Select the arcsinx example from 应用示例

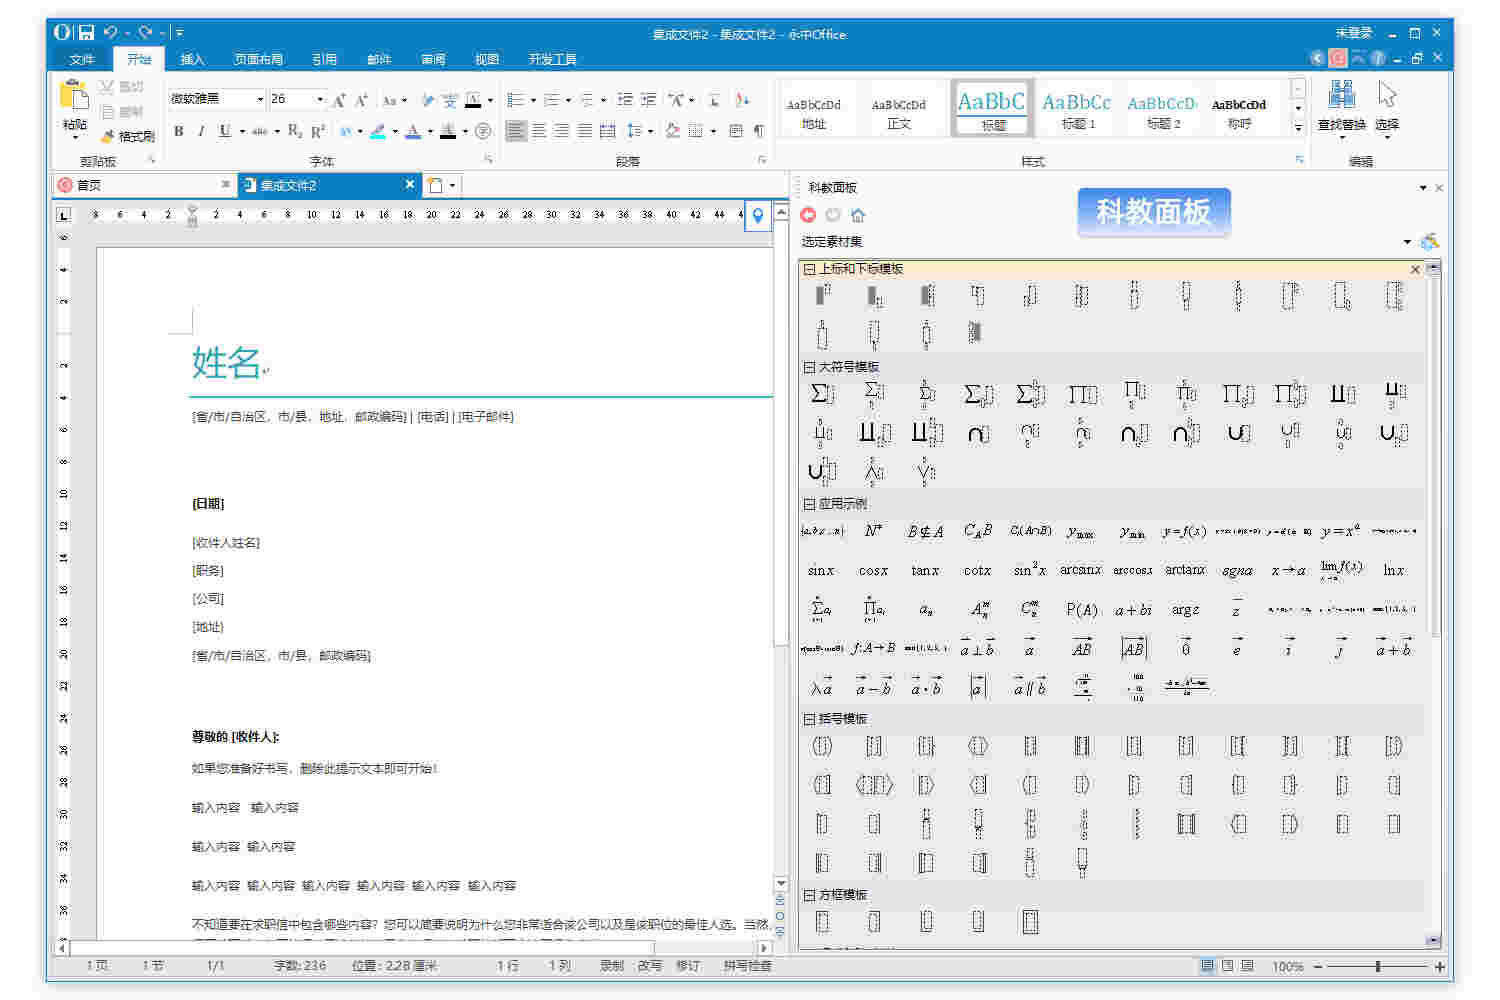tap(1081, 569)
